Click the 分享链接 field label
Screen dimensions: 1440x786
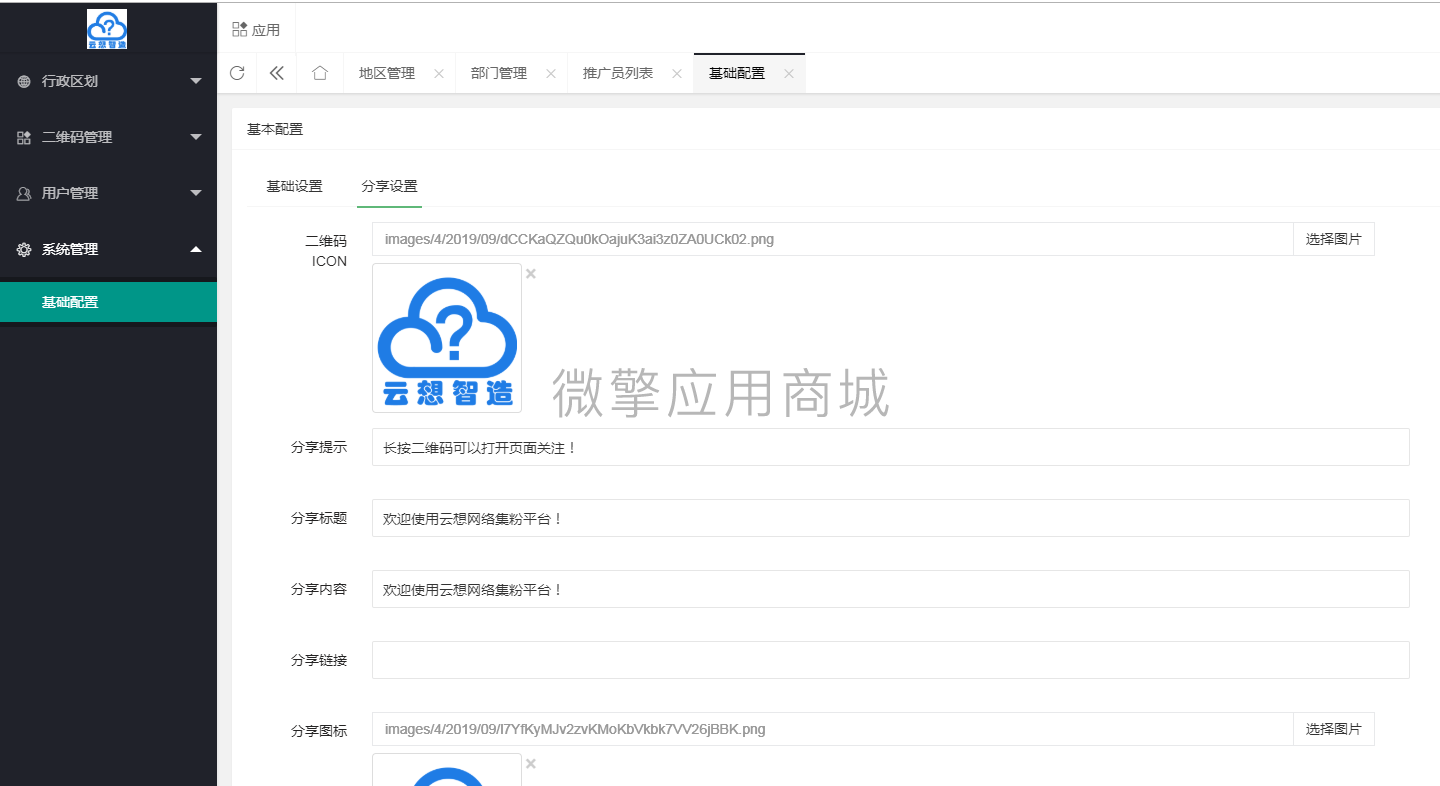click(x=319, y=660)
